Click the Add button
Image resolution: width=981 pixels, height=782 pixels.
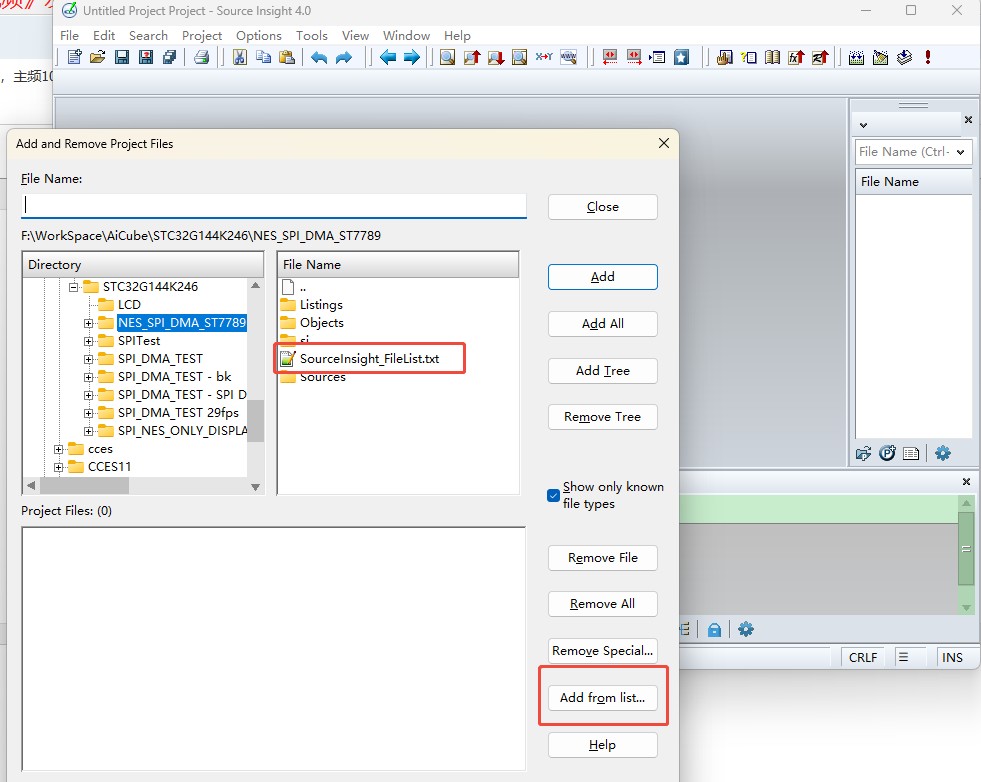click(602, 277)
